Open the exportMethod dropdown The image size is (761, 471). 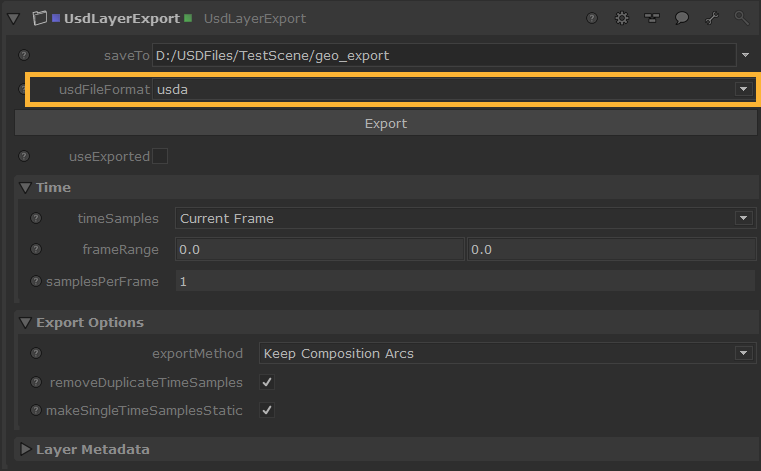(506, 353)
